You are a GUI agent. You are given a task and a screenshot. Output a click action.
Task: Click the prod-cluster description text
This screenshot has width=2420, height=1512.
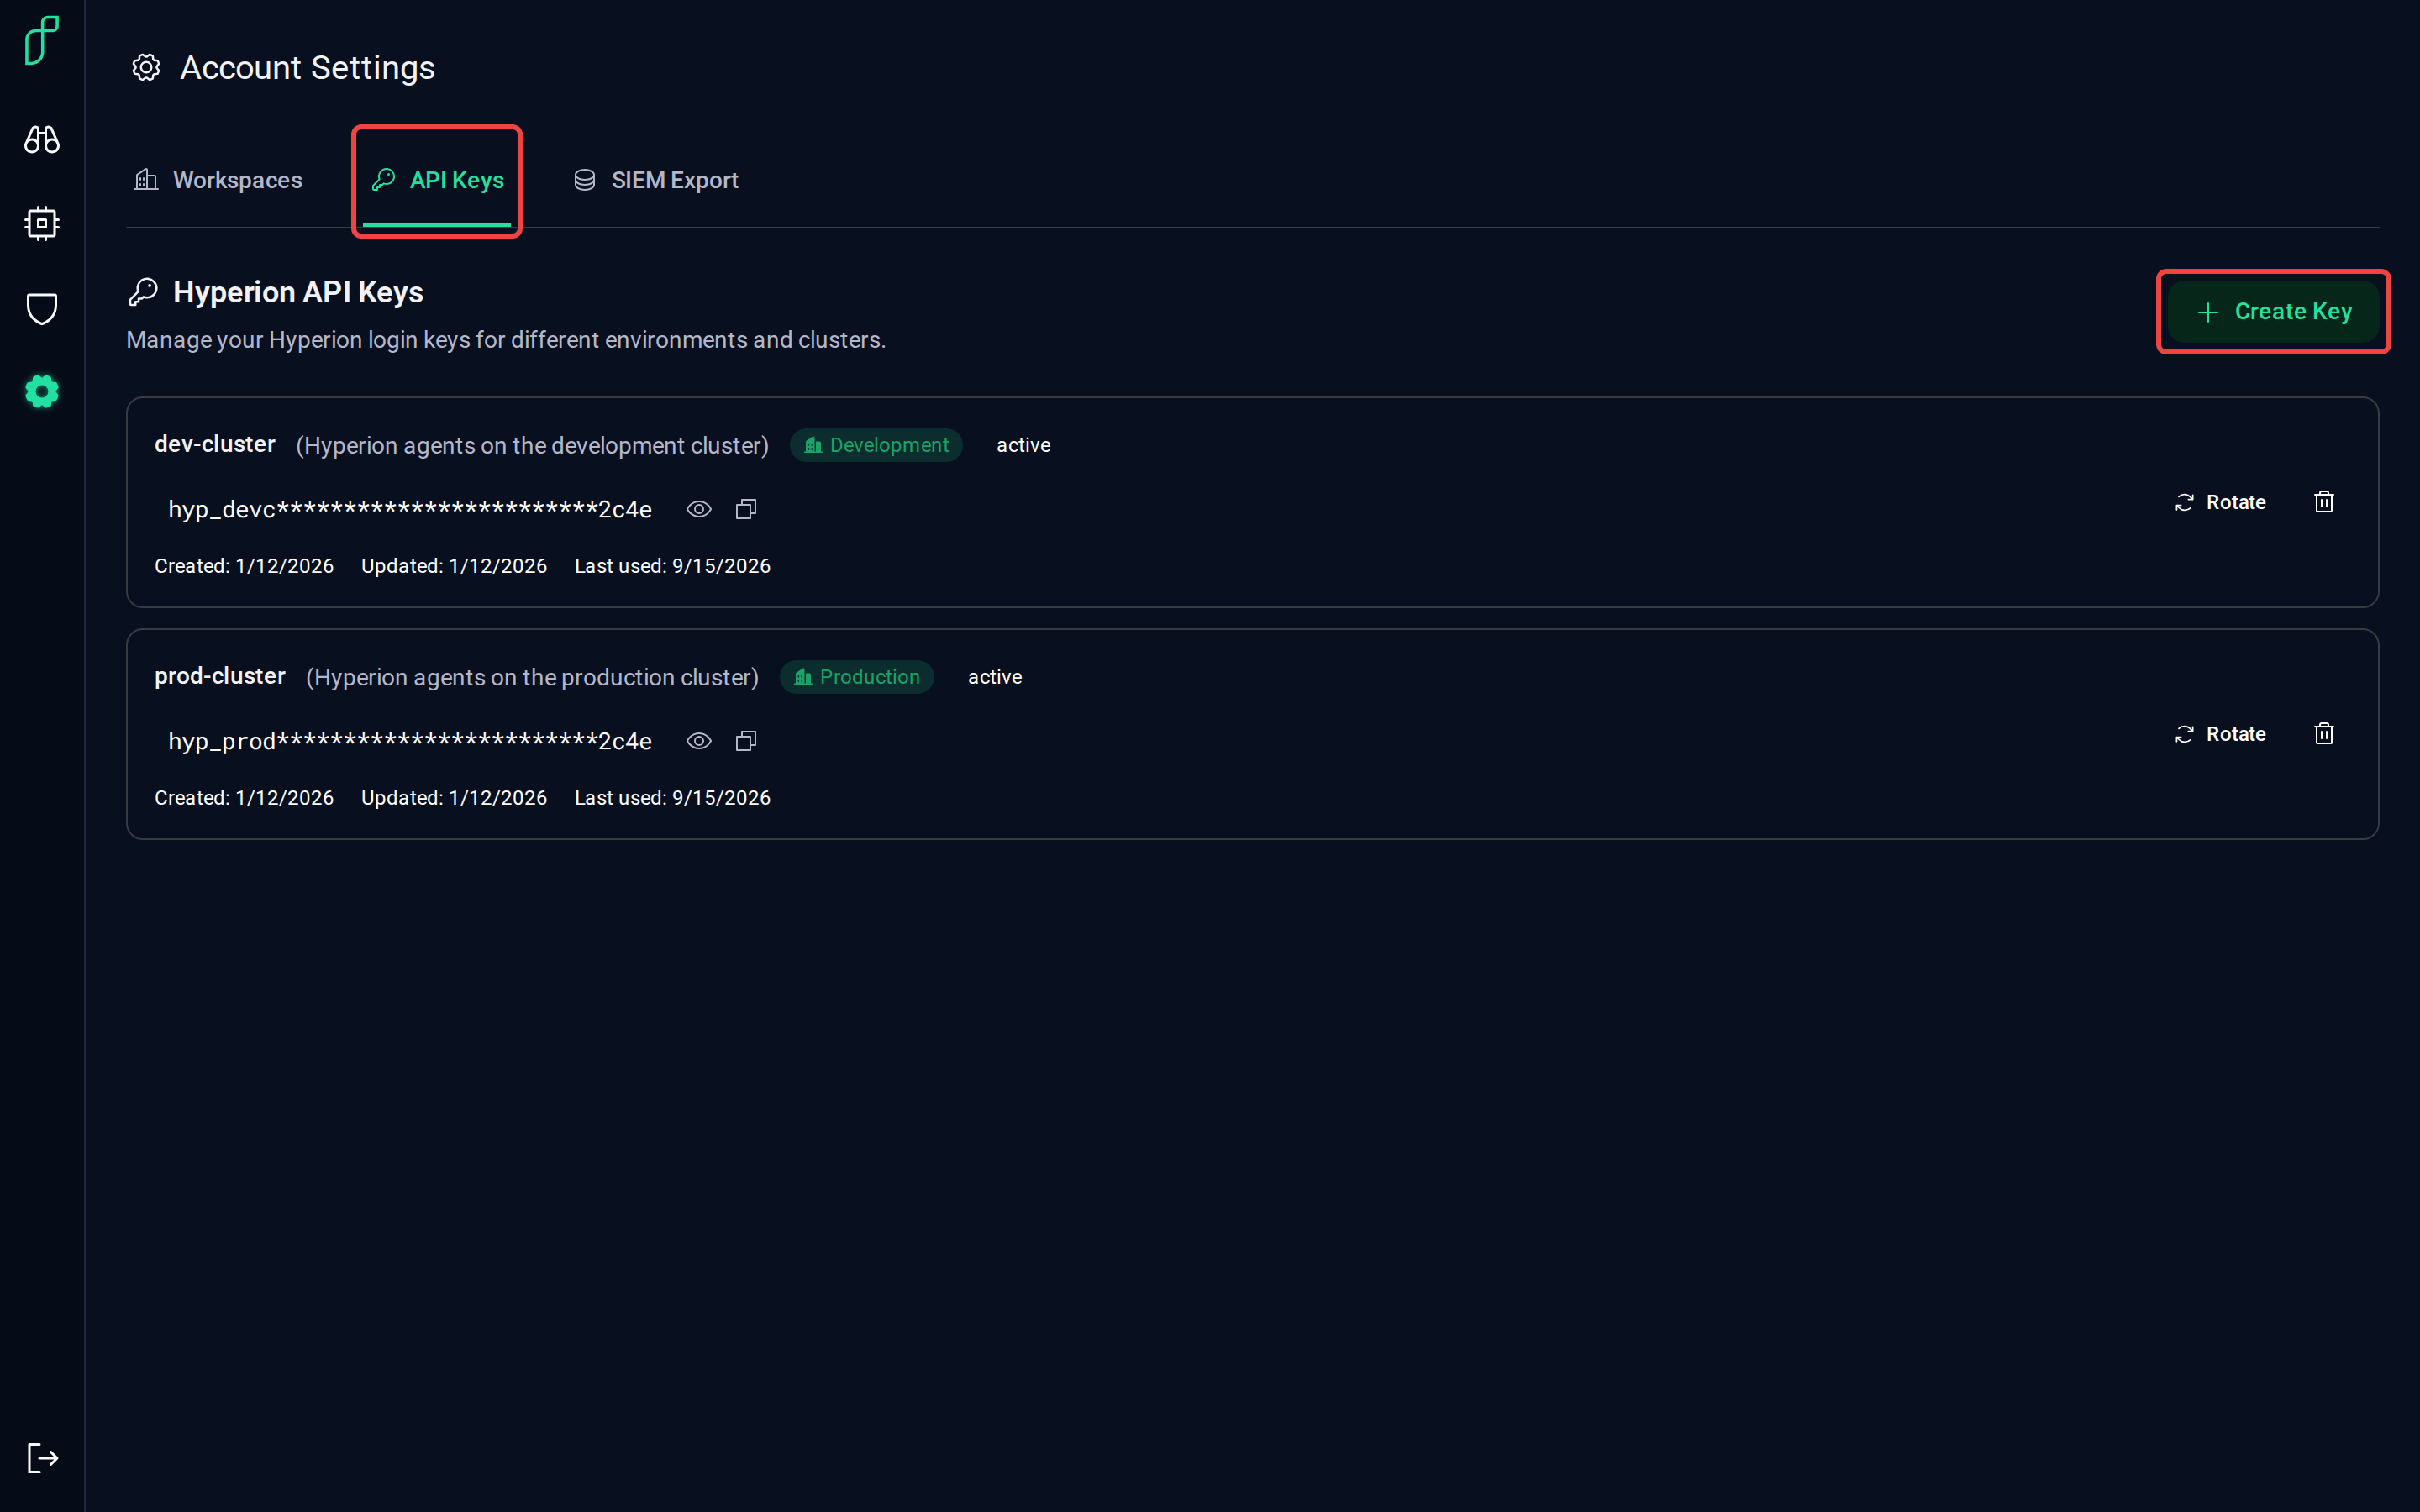[532, 678]
